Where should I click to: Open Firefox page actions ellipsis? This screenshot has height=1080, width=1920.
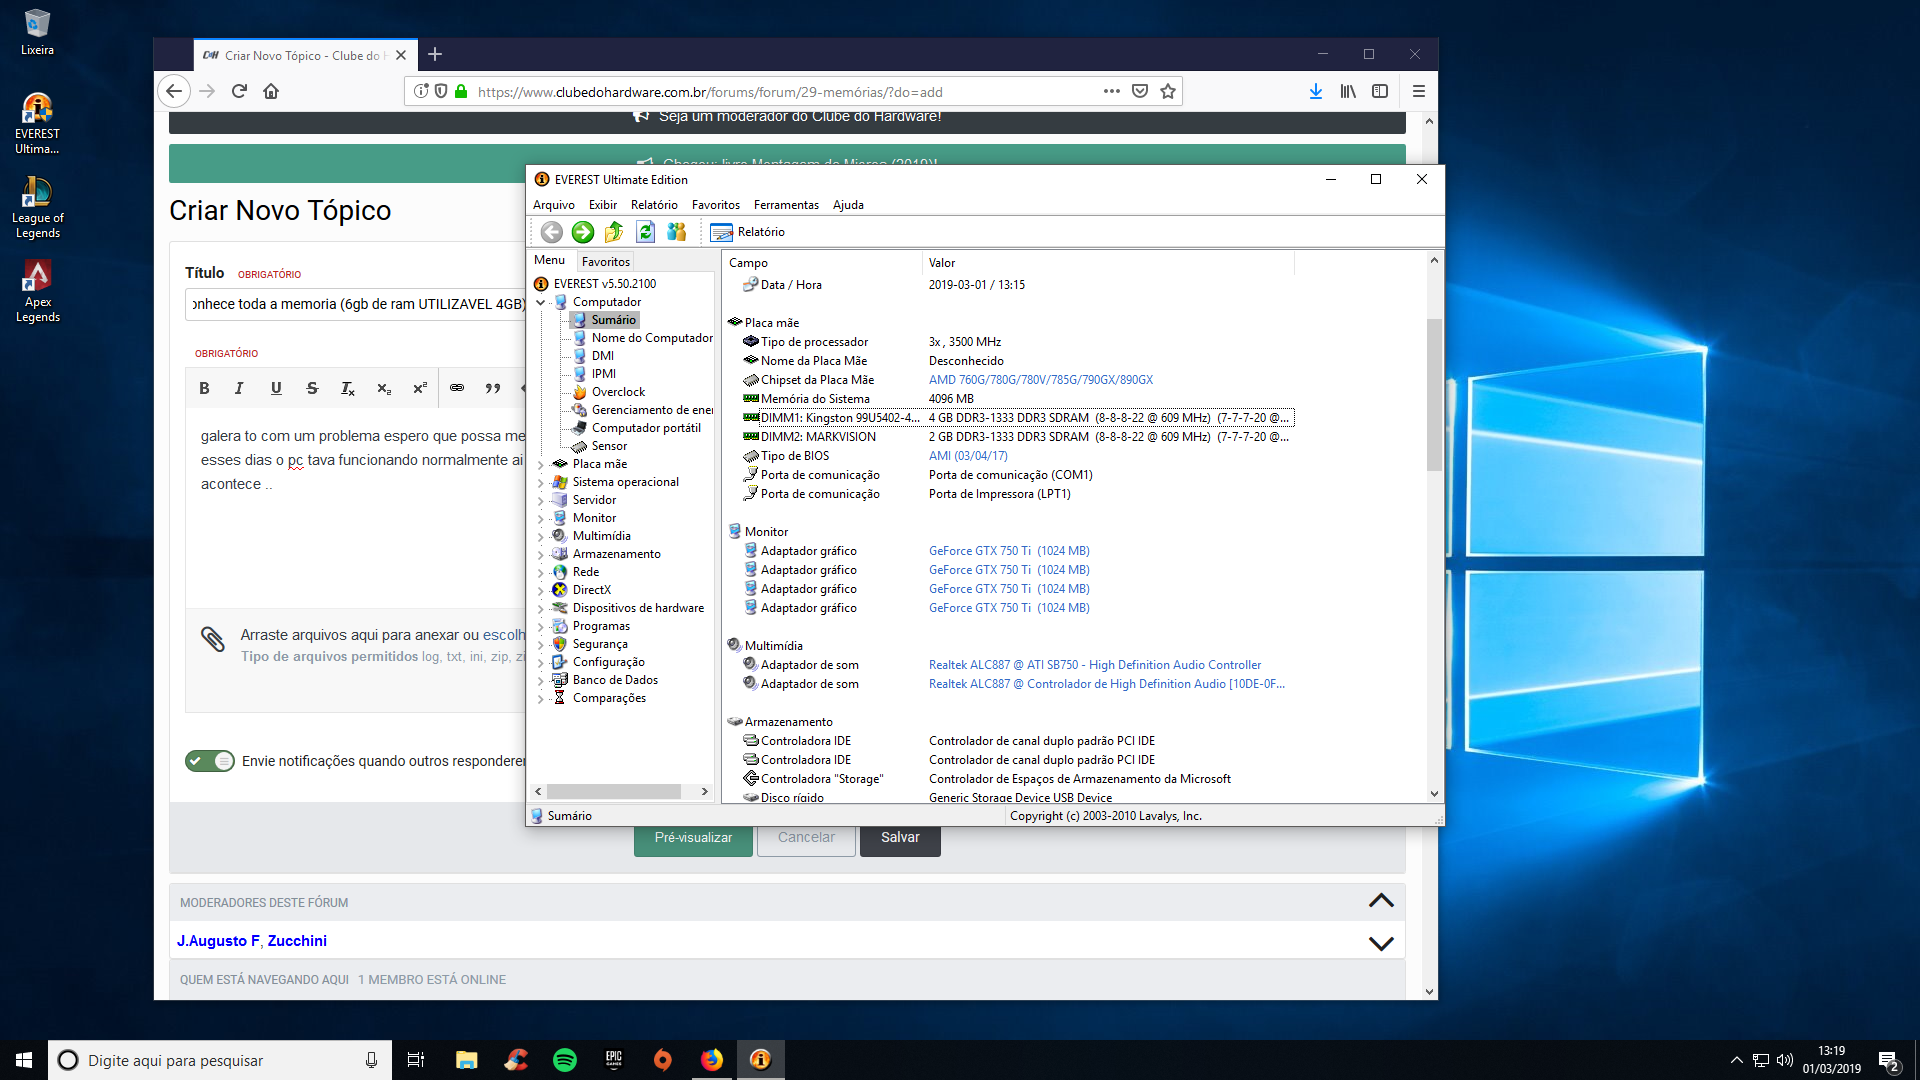coord(1112,91)
